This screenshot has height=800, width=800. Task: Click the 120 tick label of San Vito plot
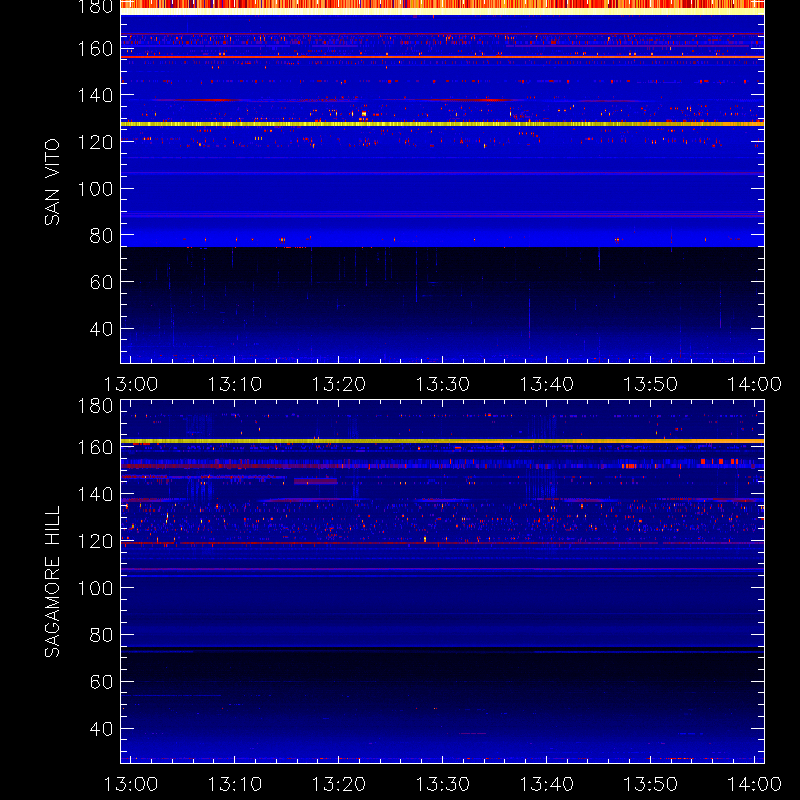[x=95, y=142]
